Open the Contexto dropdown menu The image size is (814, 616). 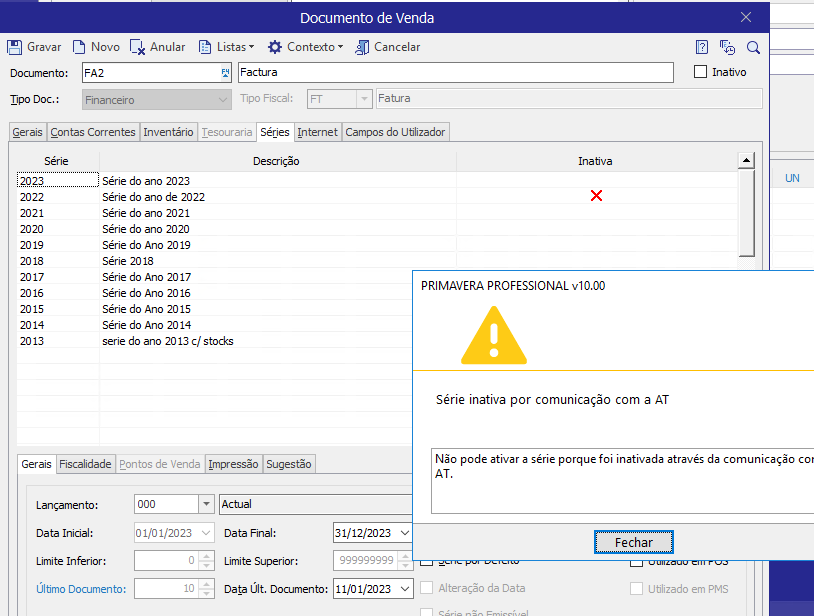click(305, 47)
